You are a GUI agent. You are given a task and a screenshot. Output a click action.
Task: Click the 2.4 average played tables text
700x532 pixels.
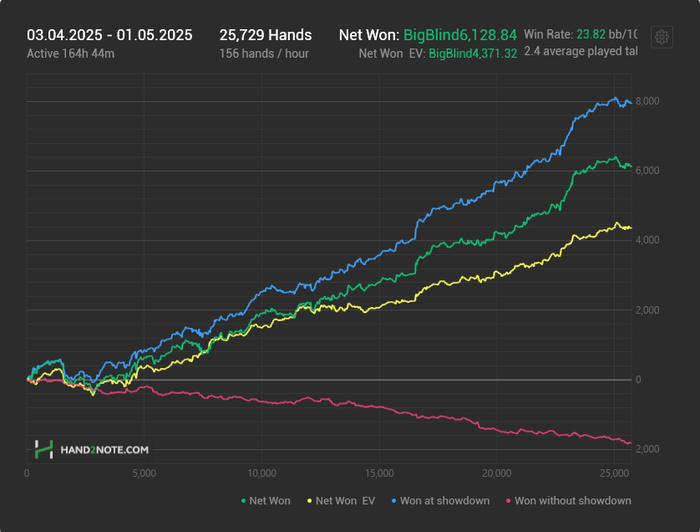(581, 51)
